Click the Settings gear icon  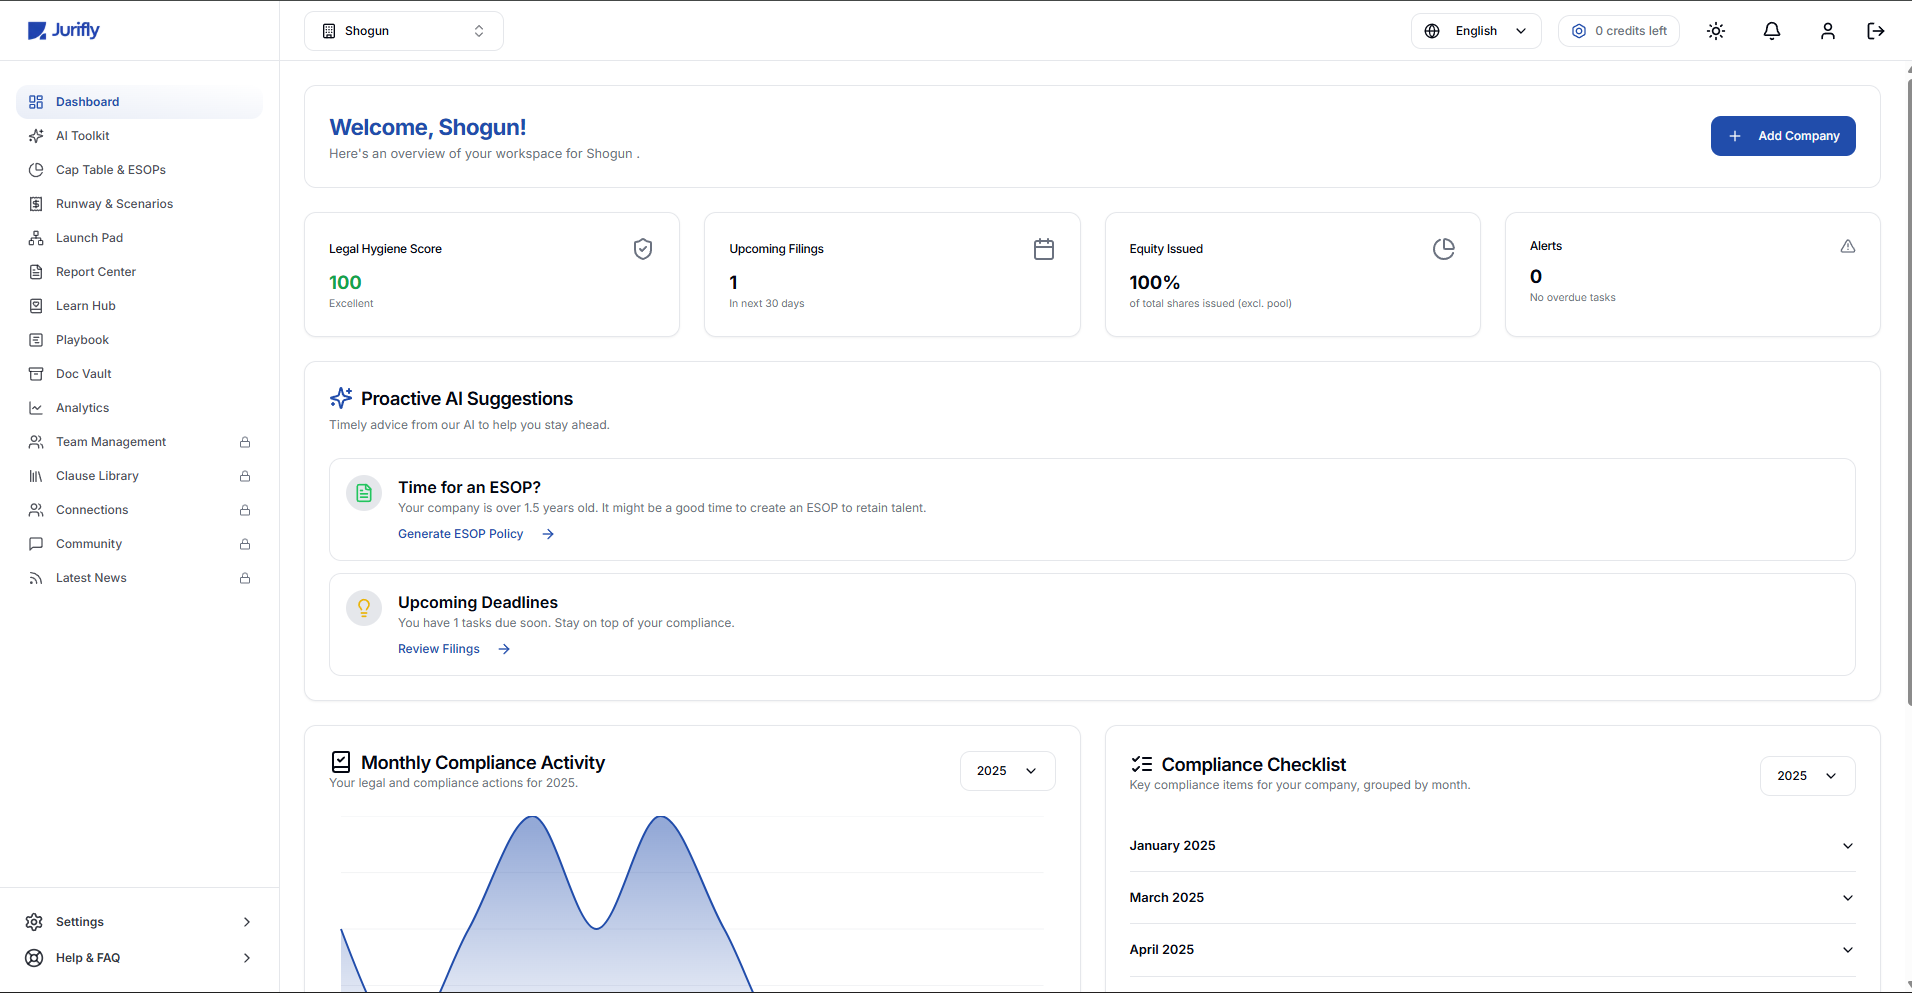34,922
